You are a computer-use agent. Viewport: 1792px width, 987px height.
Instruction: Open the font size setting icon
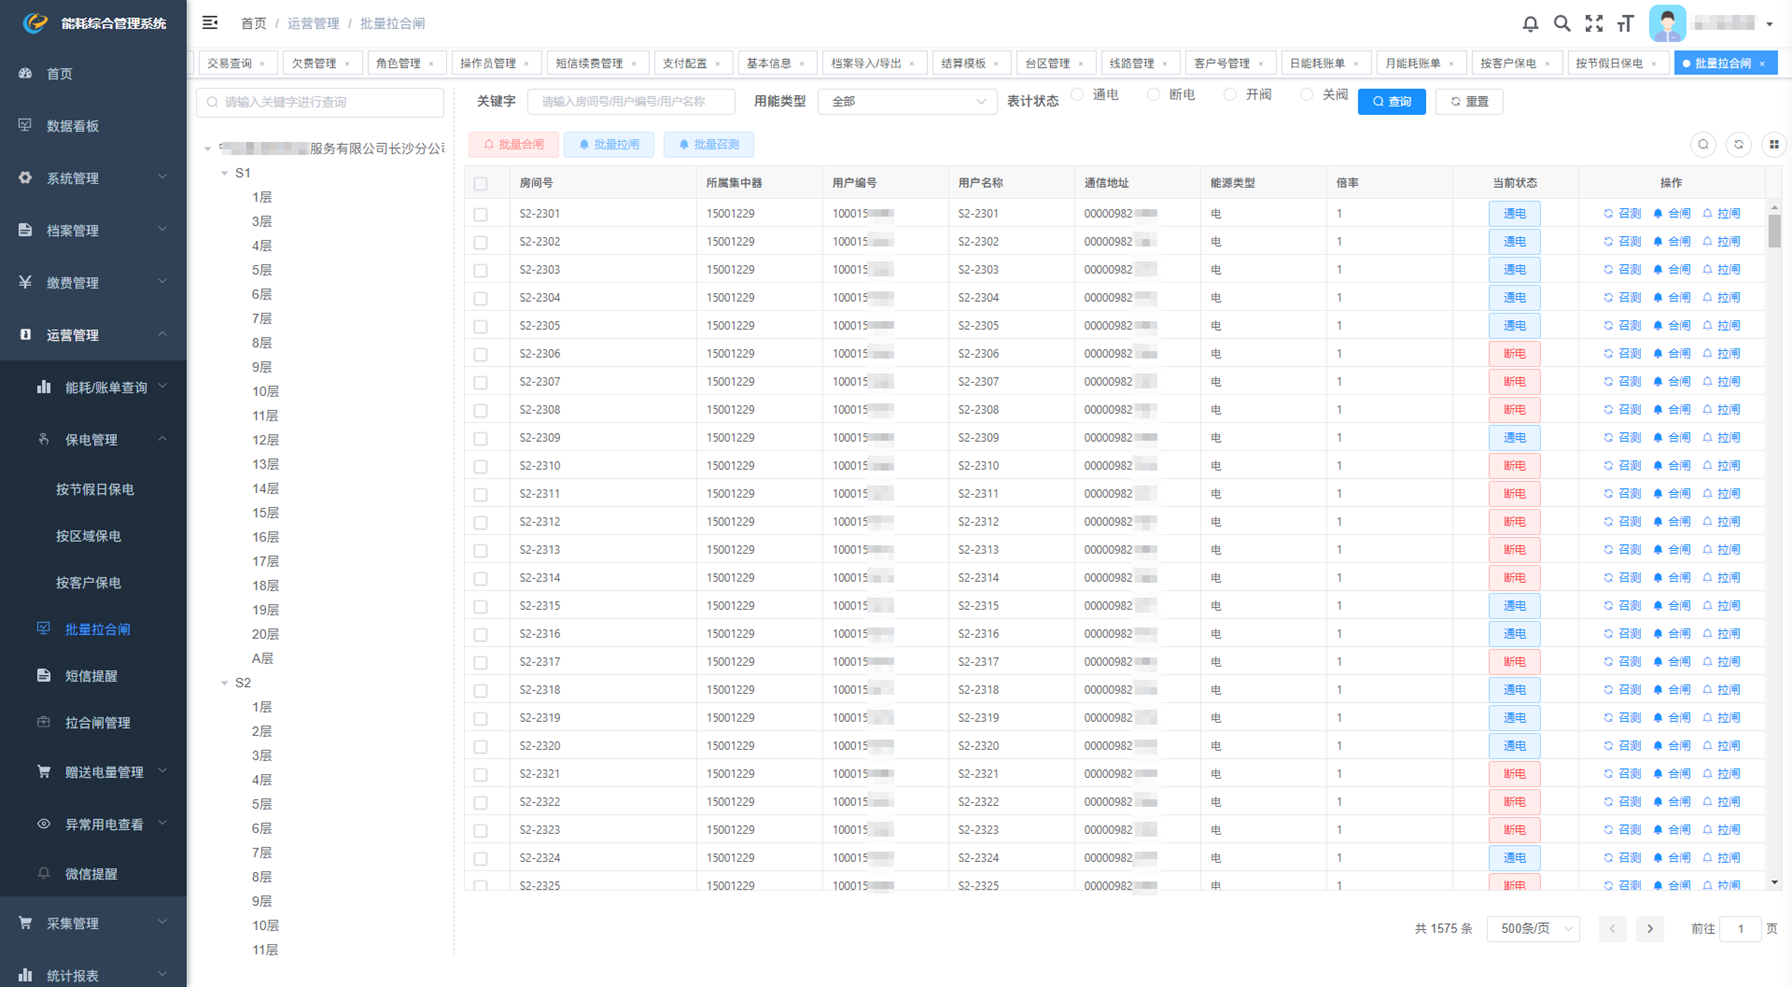(x=1626, y=23)
